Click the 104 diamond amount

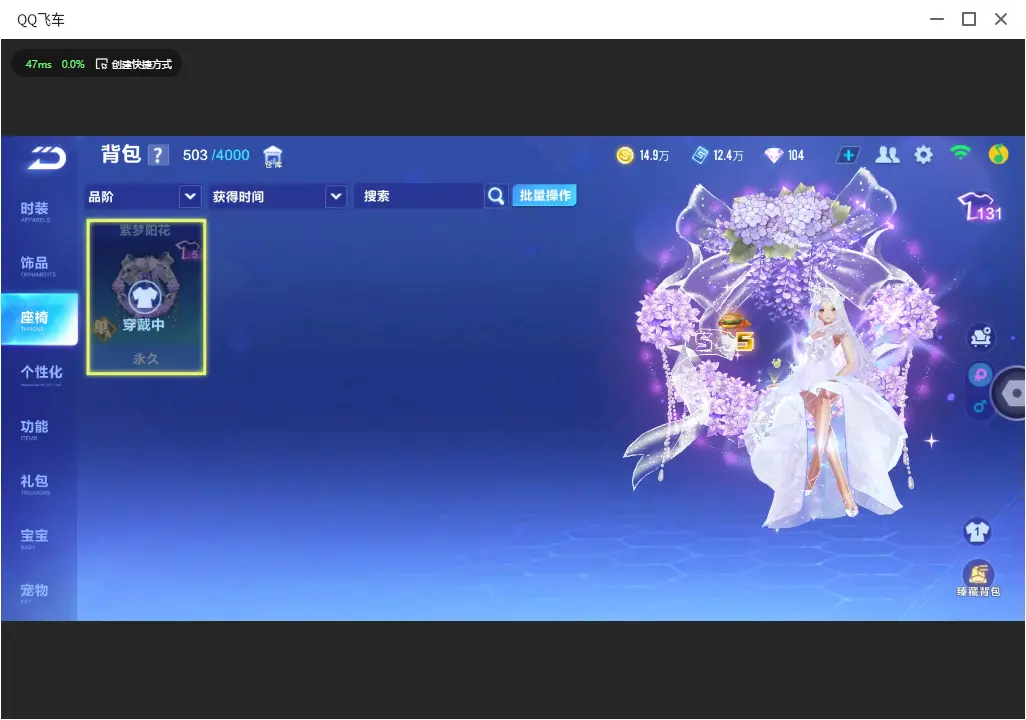click(x=795, y=155)
